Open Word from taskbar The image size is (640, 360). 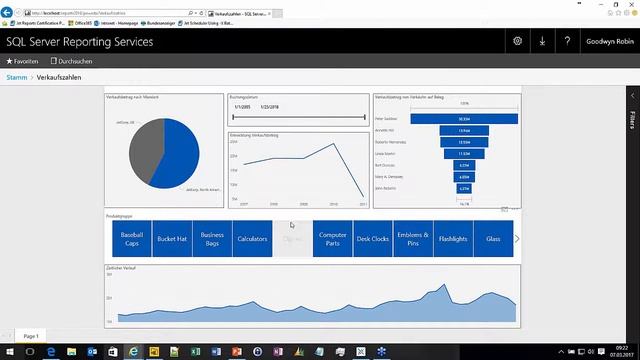pos(216,351)
